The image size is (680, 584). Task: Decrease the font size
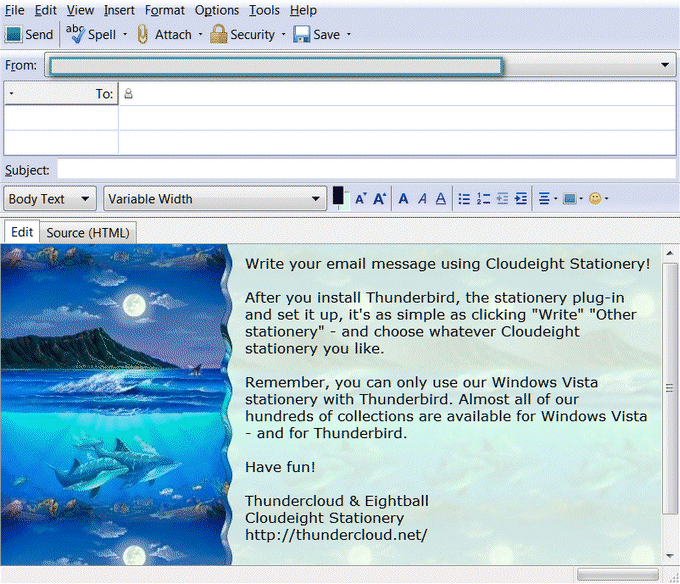coord(360,199)
